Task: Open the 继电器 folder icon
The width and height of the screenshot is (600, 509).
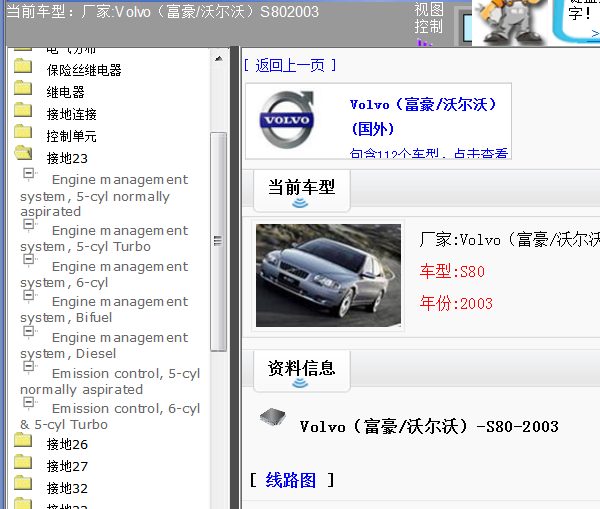Action: [x=23, y=88]
